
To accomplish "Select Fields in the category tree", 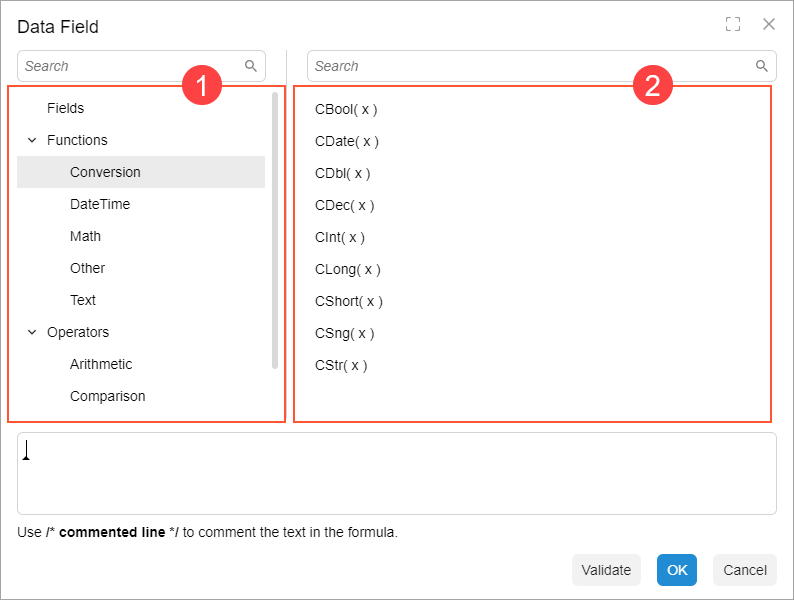I will click(65, 108).
